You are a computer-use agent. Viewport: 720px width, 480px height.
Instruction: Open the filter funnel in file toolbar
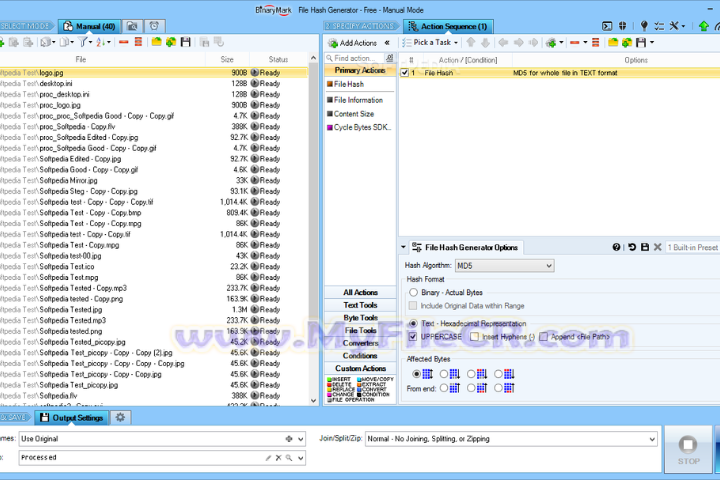84,42
